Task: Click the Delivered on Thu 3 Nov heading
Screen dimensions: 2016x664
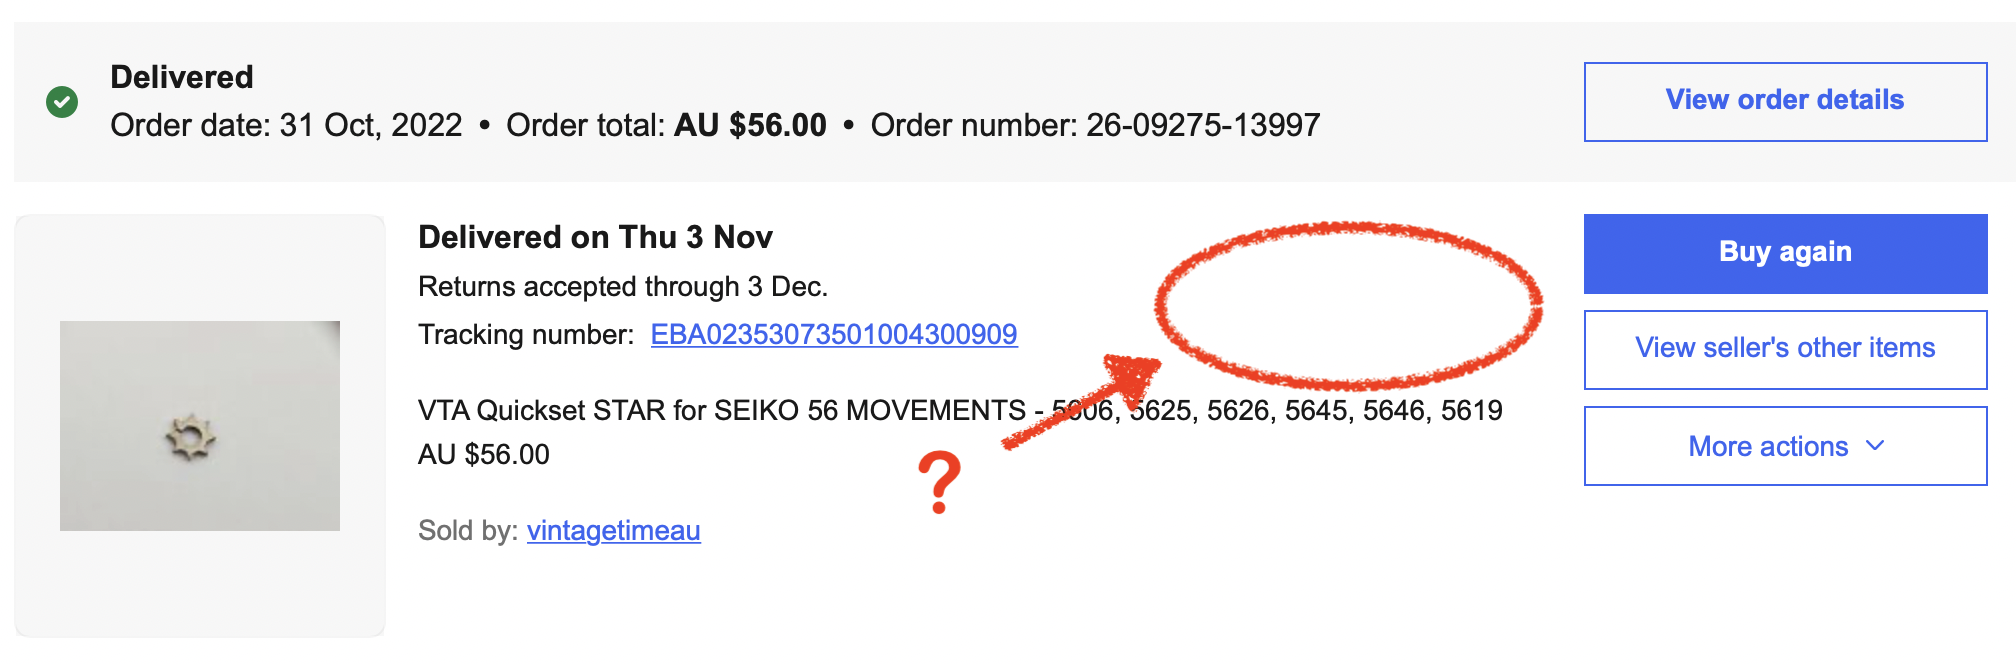Action: 595,237
